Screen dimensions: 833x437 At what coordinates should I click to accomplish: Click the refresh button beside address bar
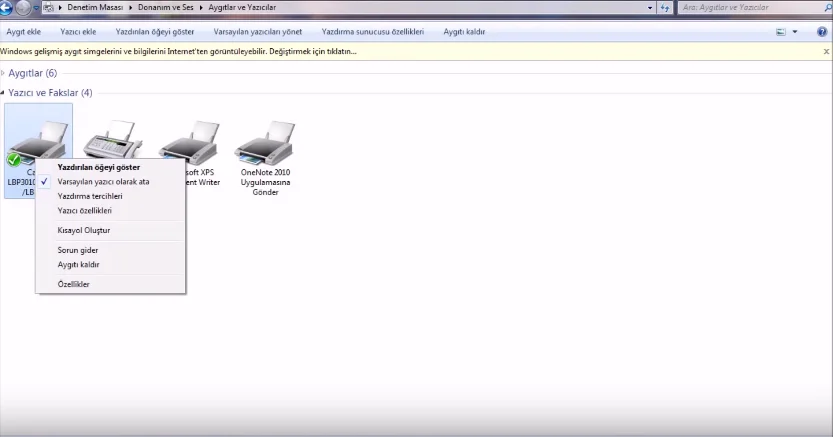coord(665,7)
